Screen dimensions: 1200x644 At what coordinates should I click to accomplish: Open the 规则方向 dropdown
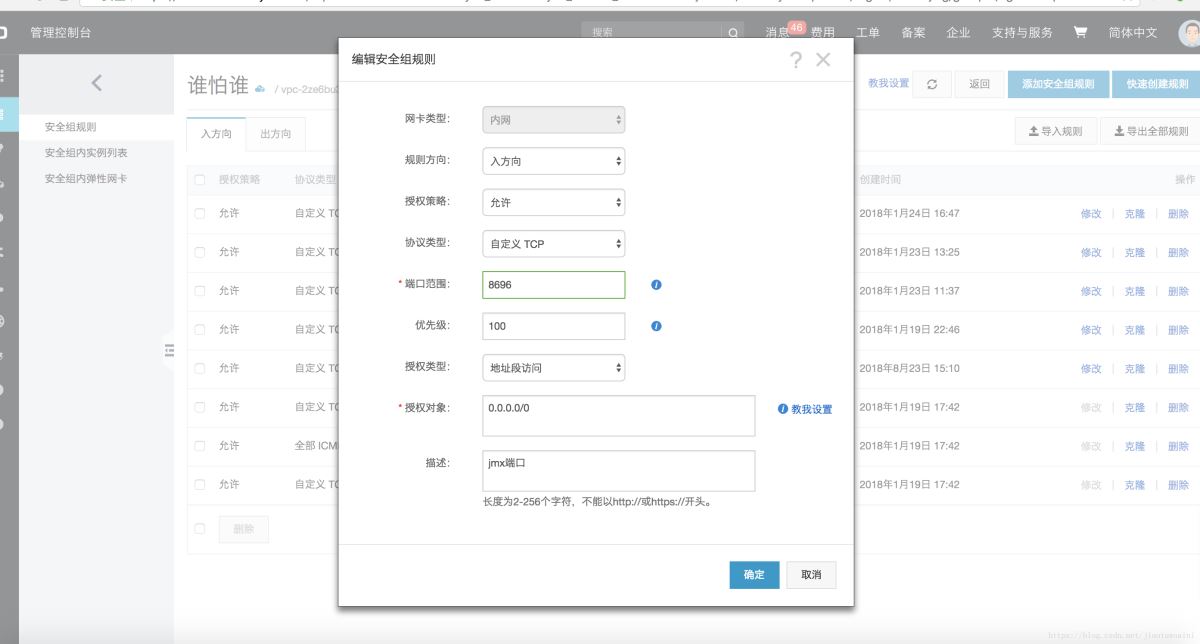click(x=553, y=161)
